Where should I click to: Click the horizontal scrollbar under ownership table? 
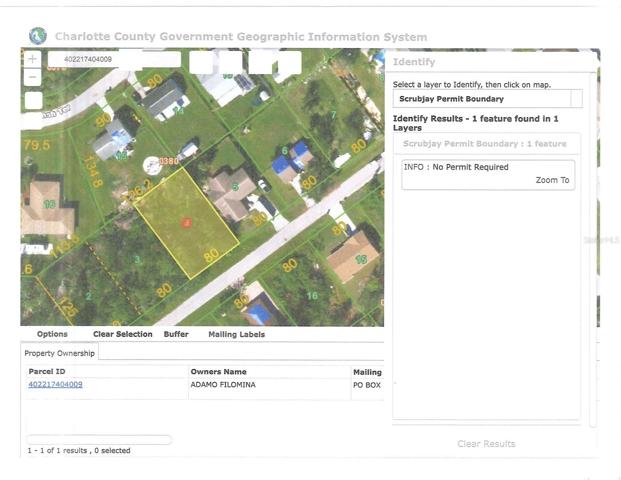[x=99, y=439]
